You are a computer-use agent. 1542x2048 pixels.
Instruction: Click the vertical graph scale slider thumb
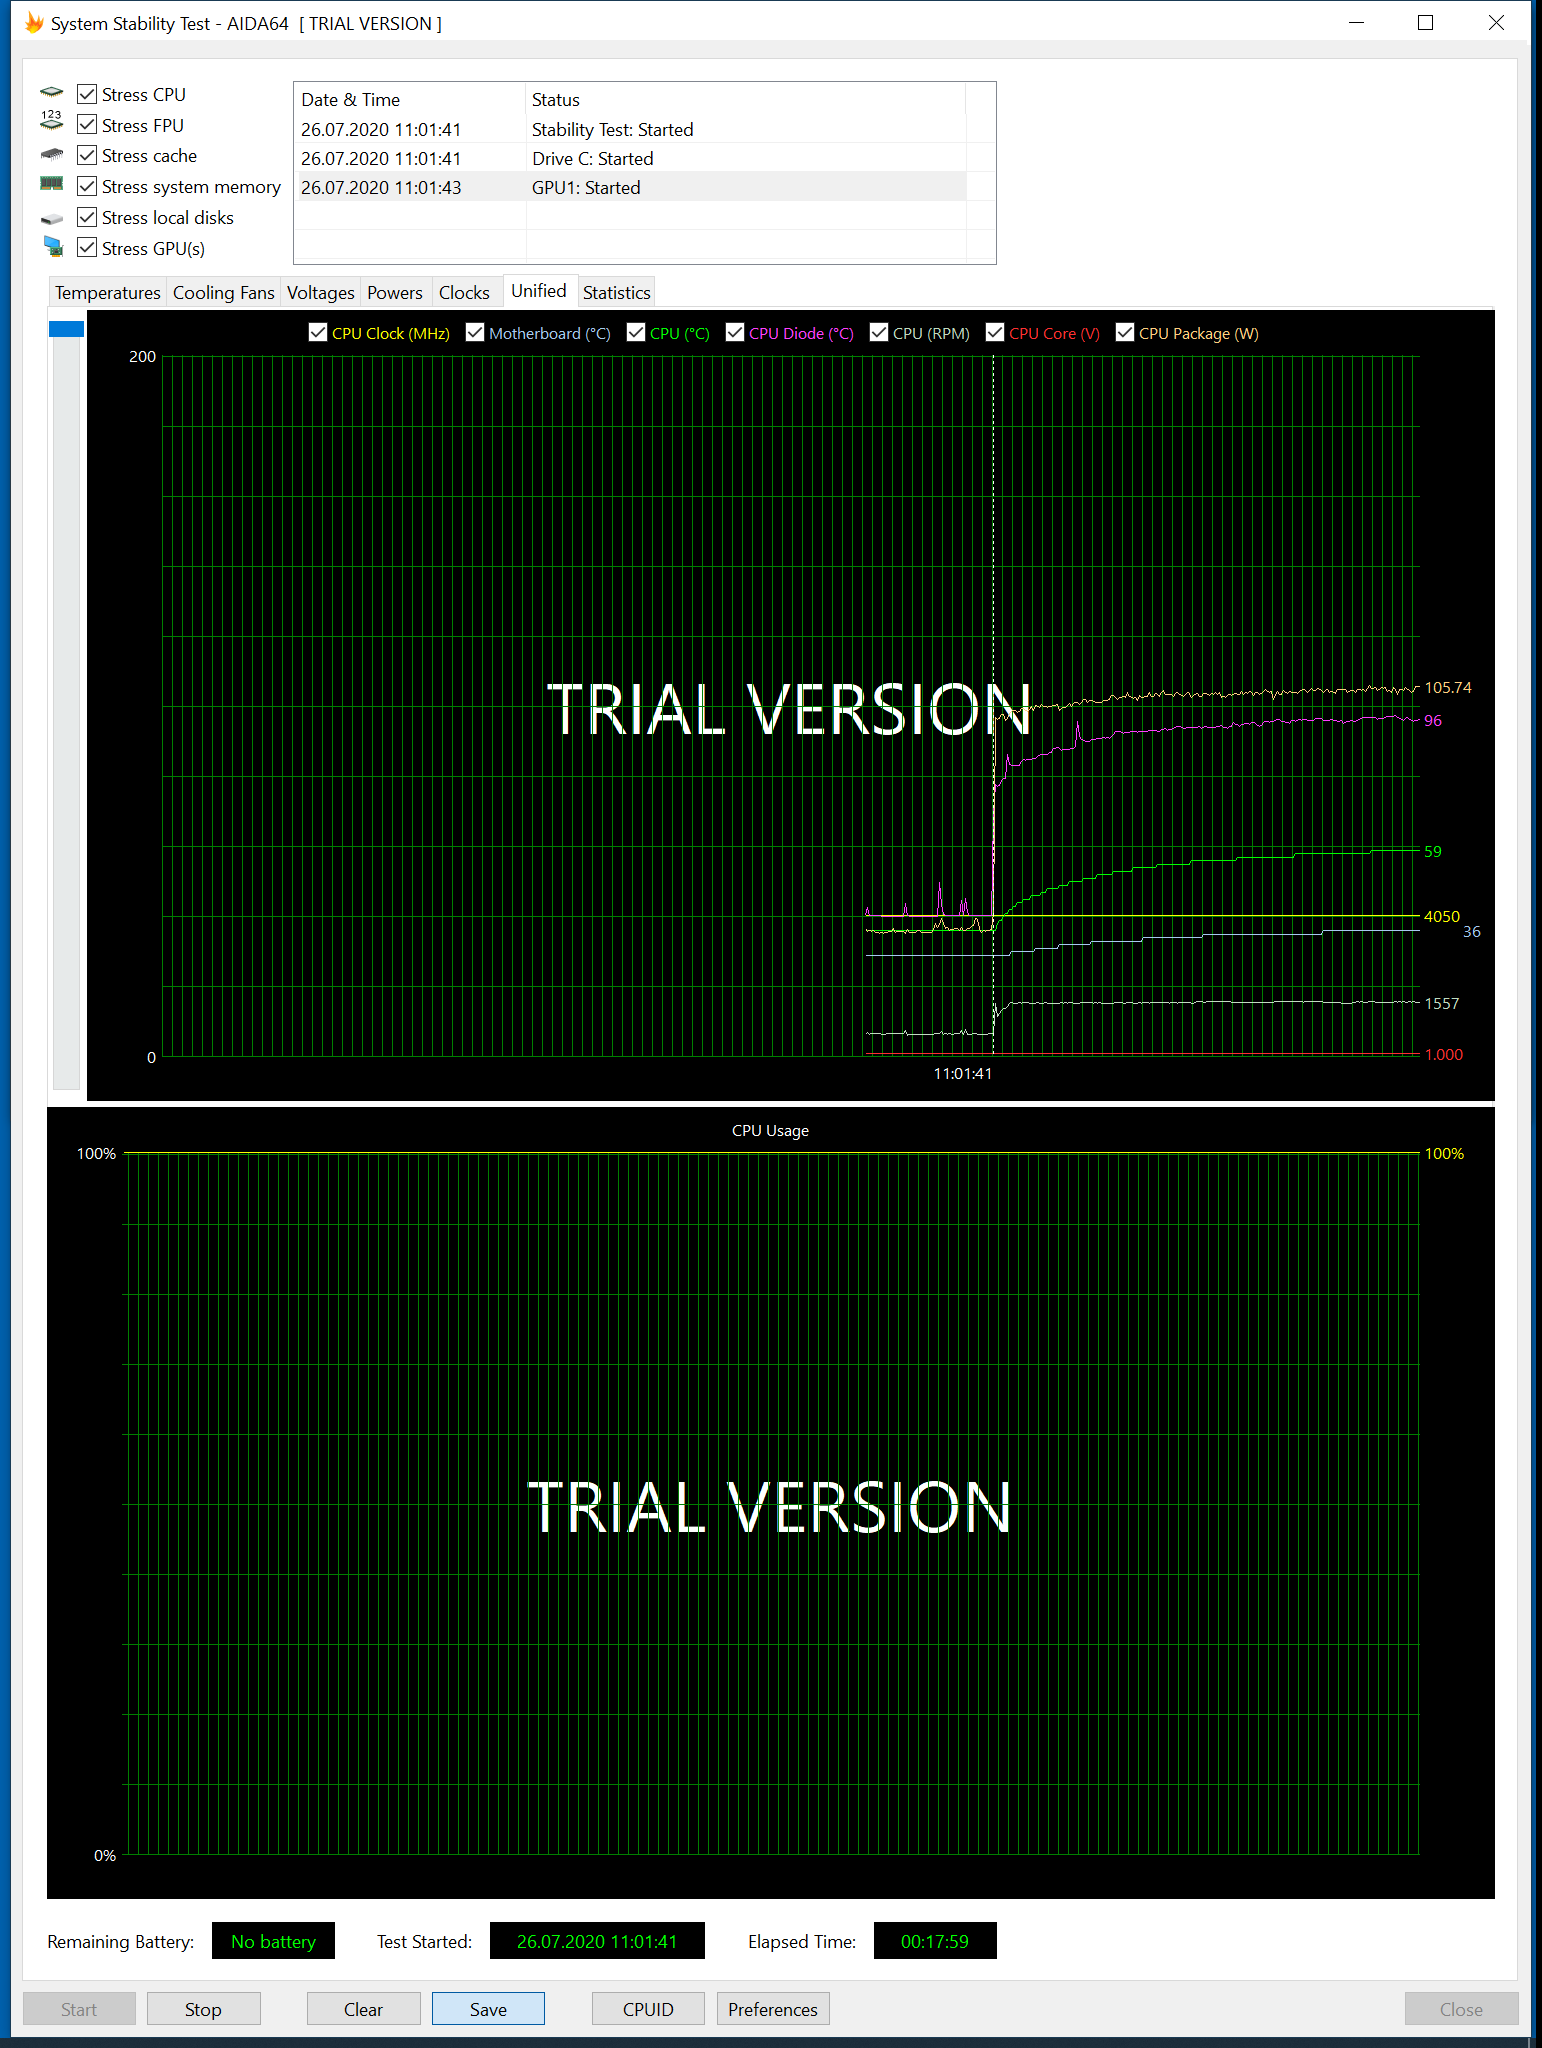point(66,329)
